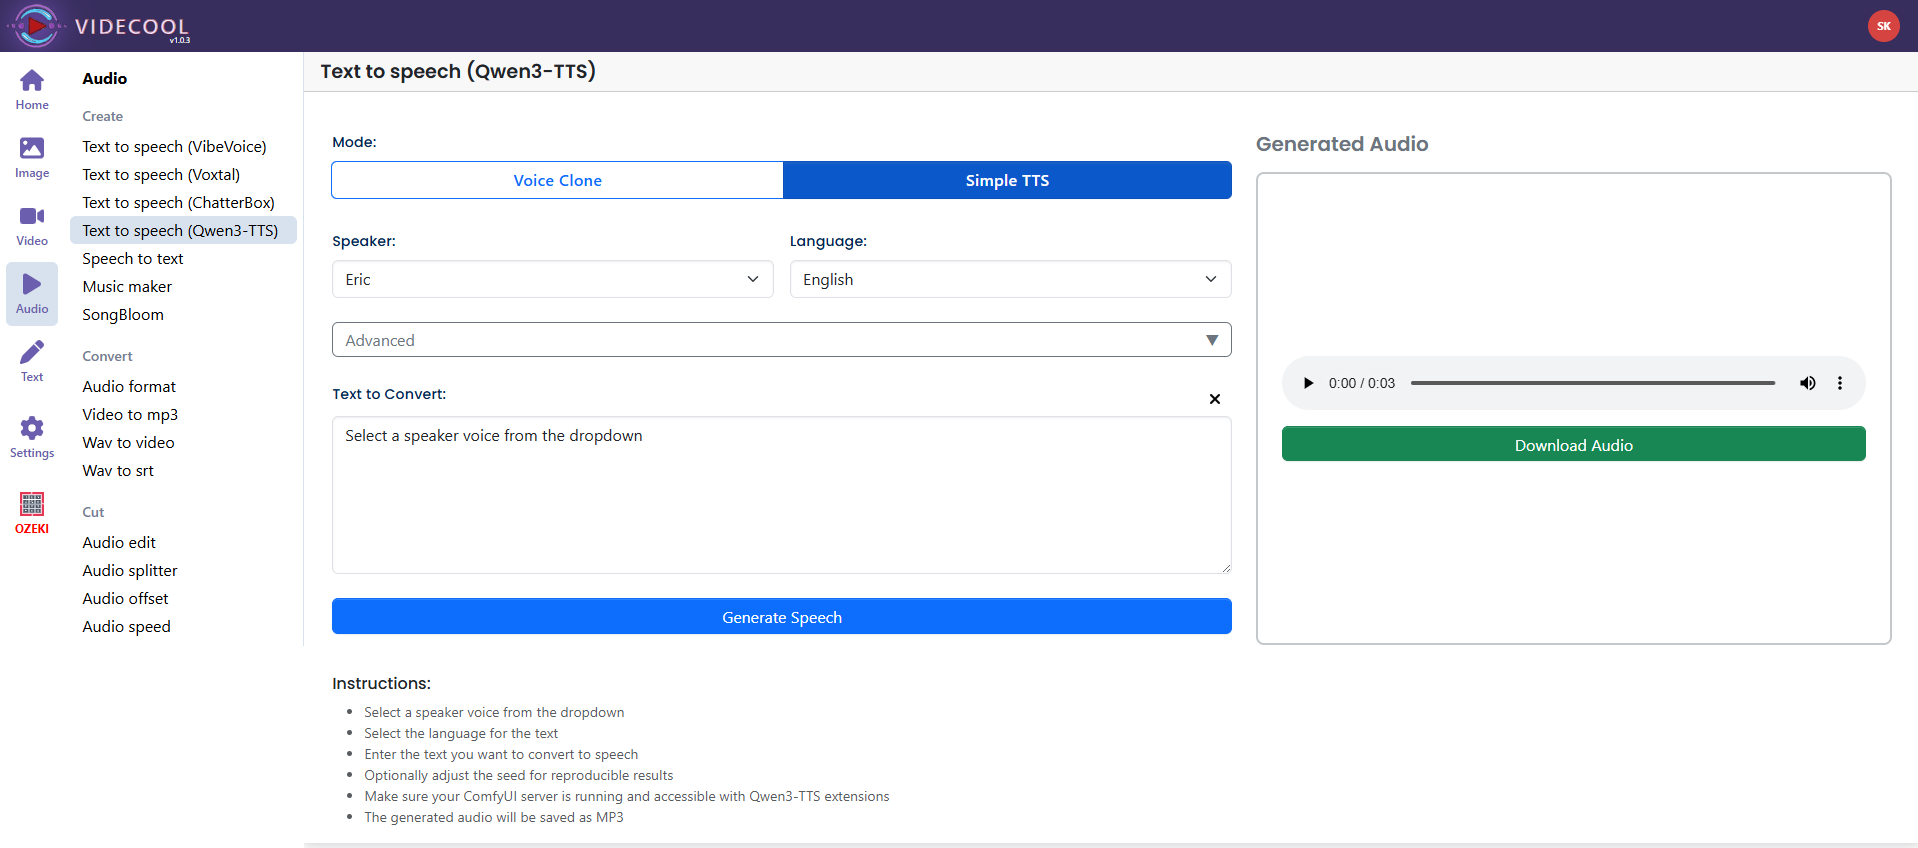The image size is (1918, 848).
Task: Click the Generate Speech button
Action: click(781, 617)
